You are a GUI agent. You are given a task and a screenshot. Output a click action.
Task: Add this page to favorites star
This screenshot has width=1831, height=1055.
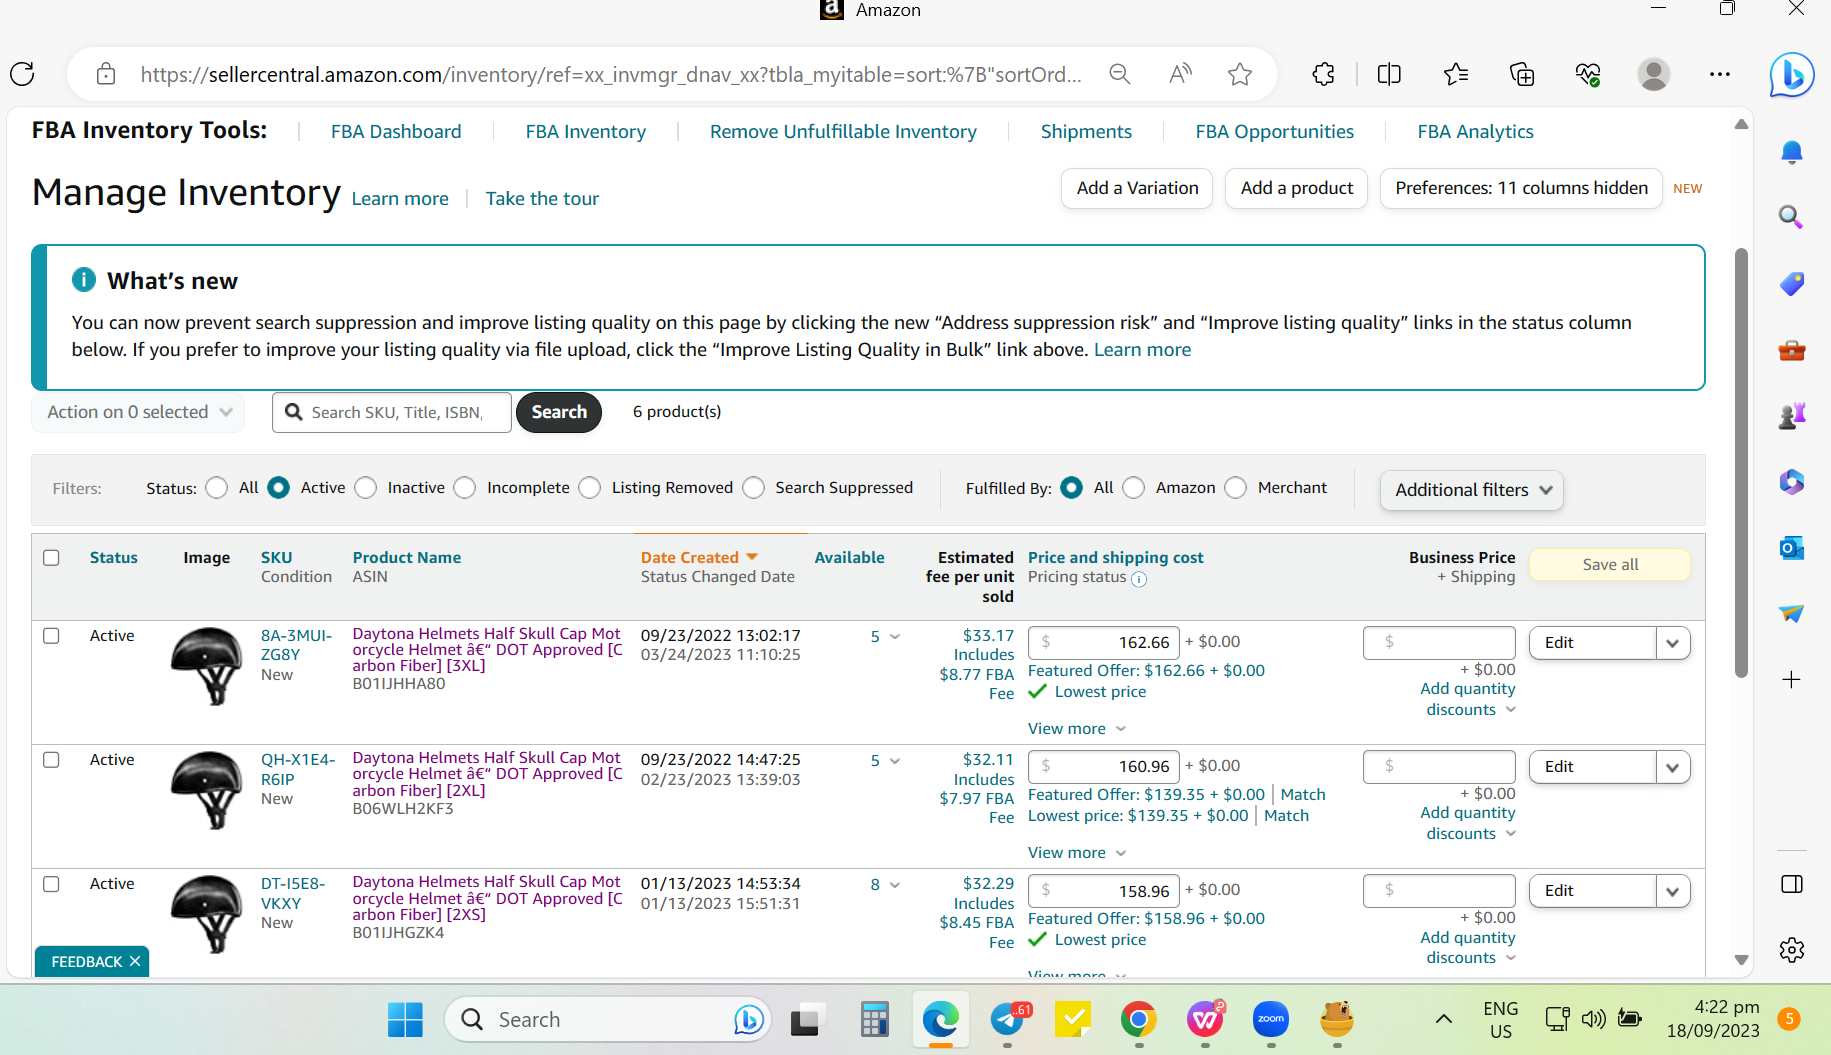click(1240, 74)
